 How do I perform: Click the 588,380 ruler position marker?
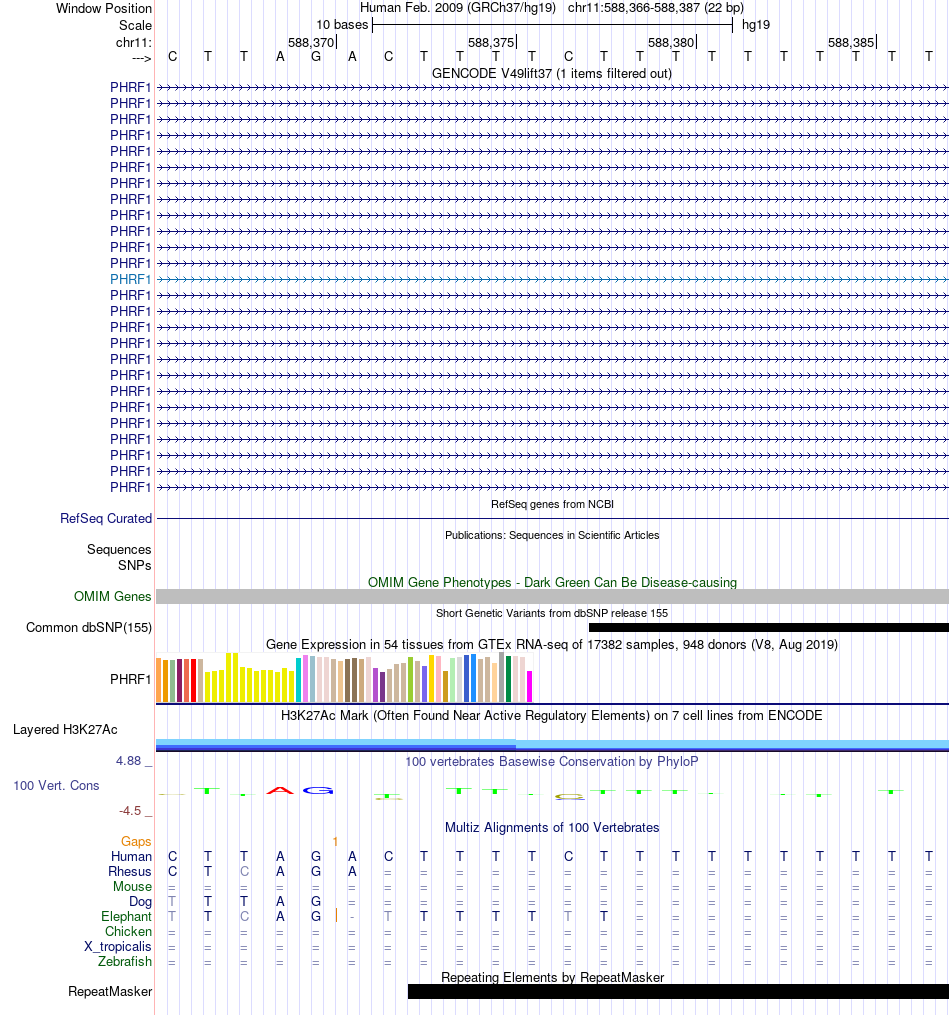point(671,42)
